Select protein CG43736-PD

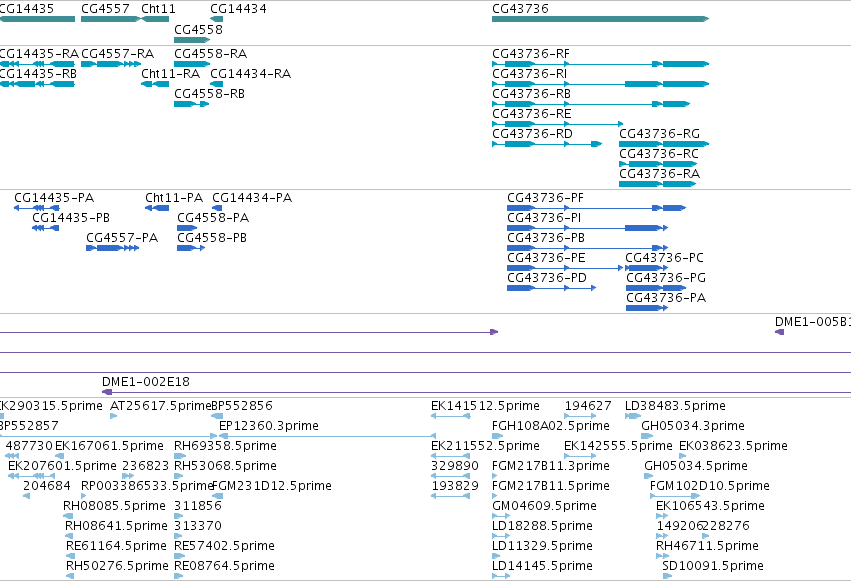(551, 288)
